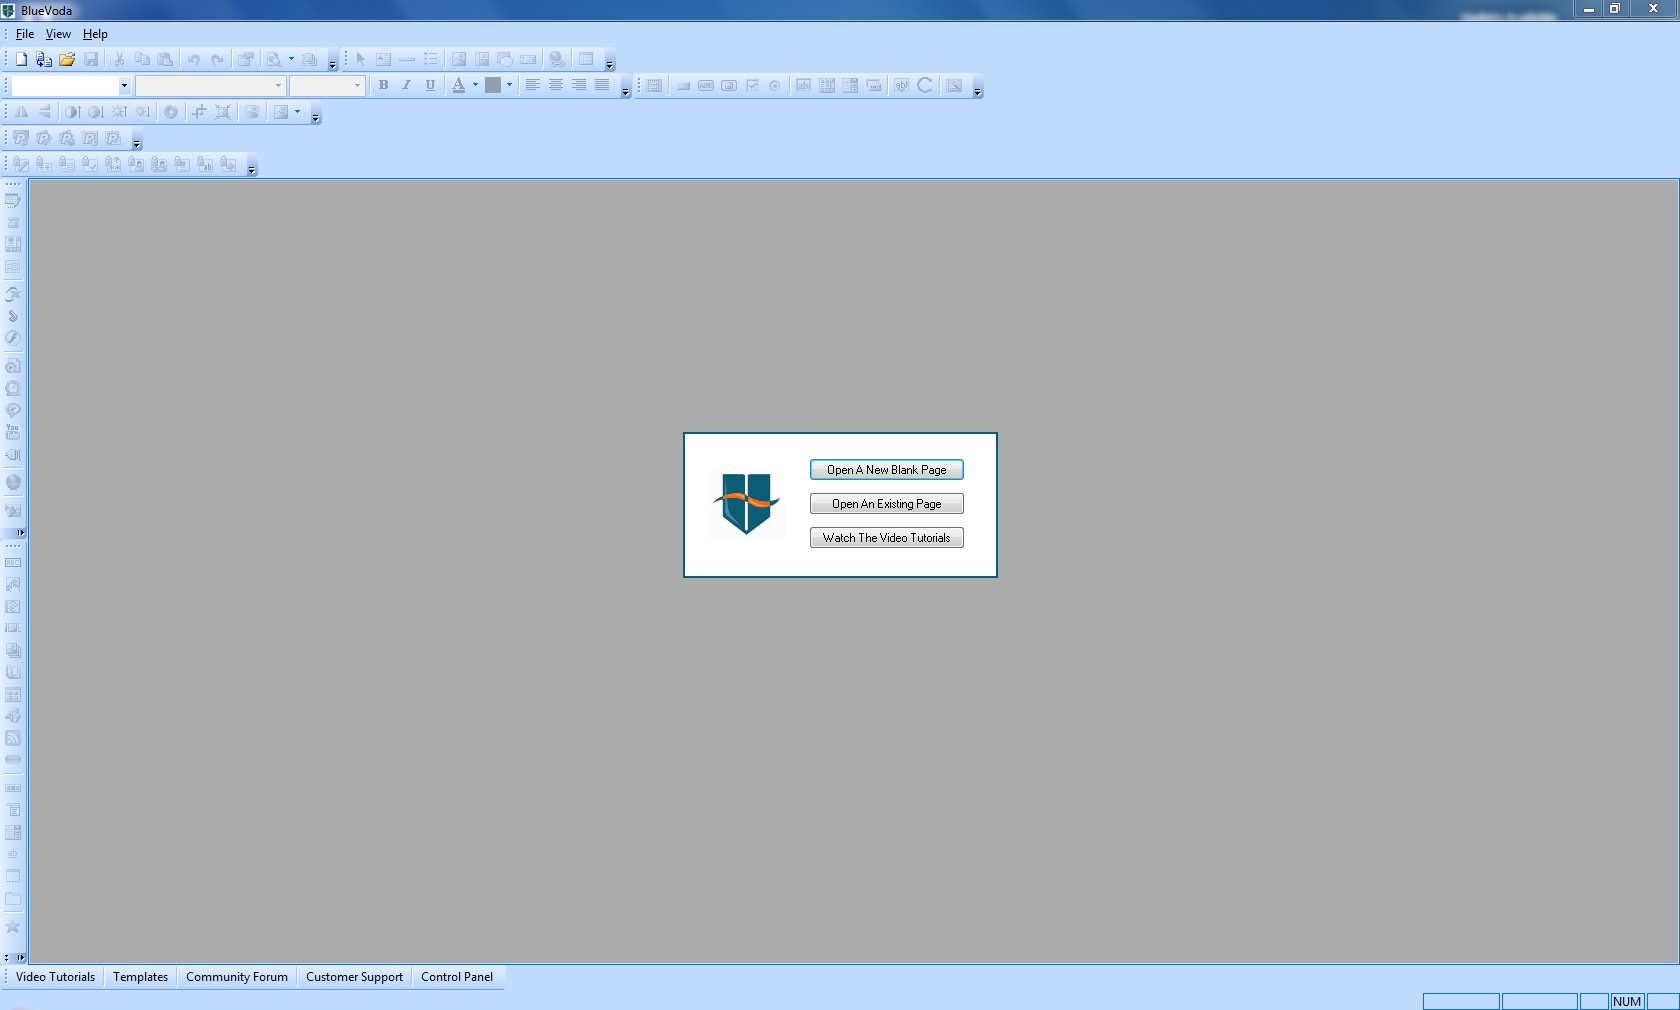Switch to the Community Forum tab
This screenshot has height=1010, width=1680.
pos(237,977)
